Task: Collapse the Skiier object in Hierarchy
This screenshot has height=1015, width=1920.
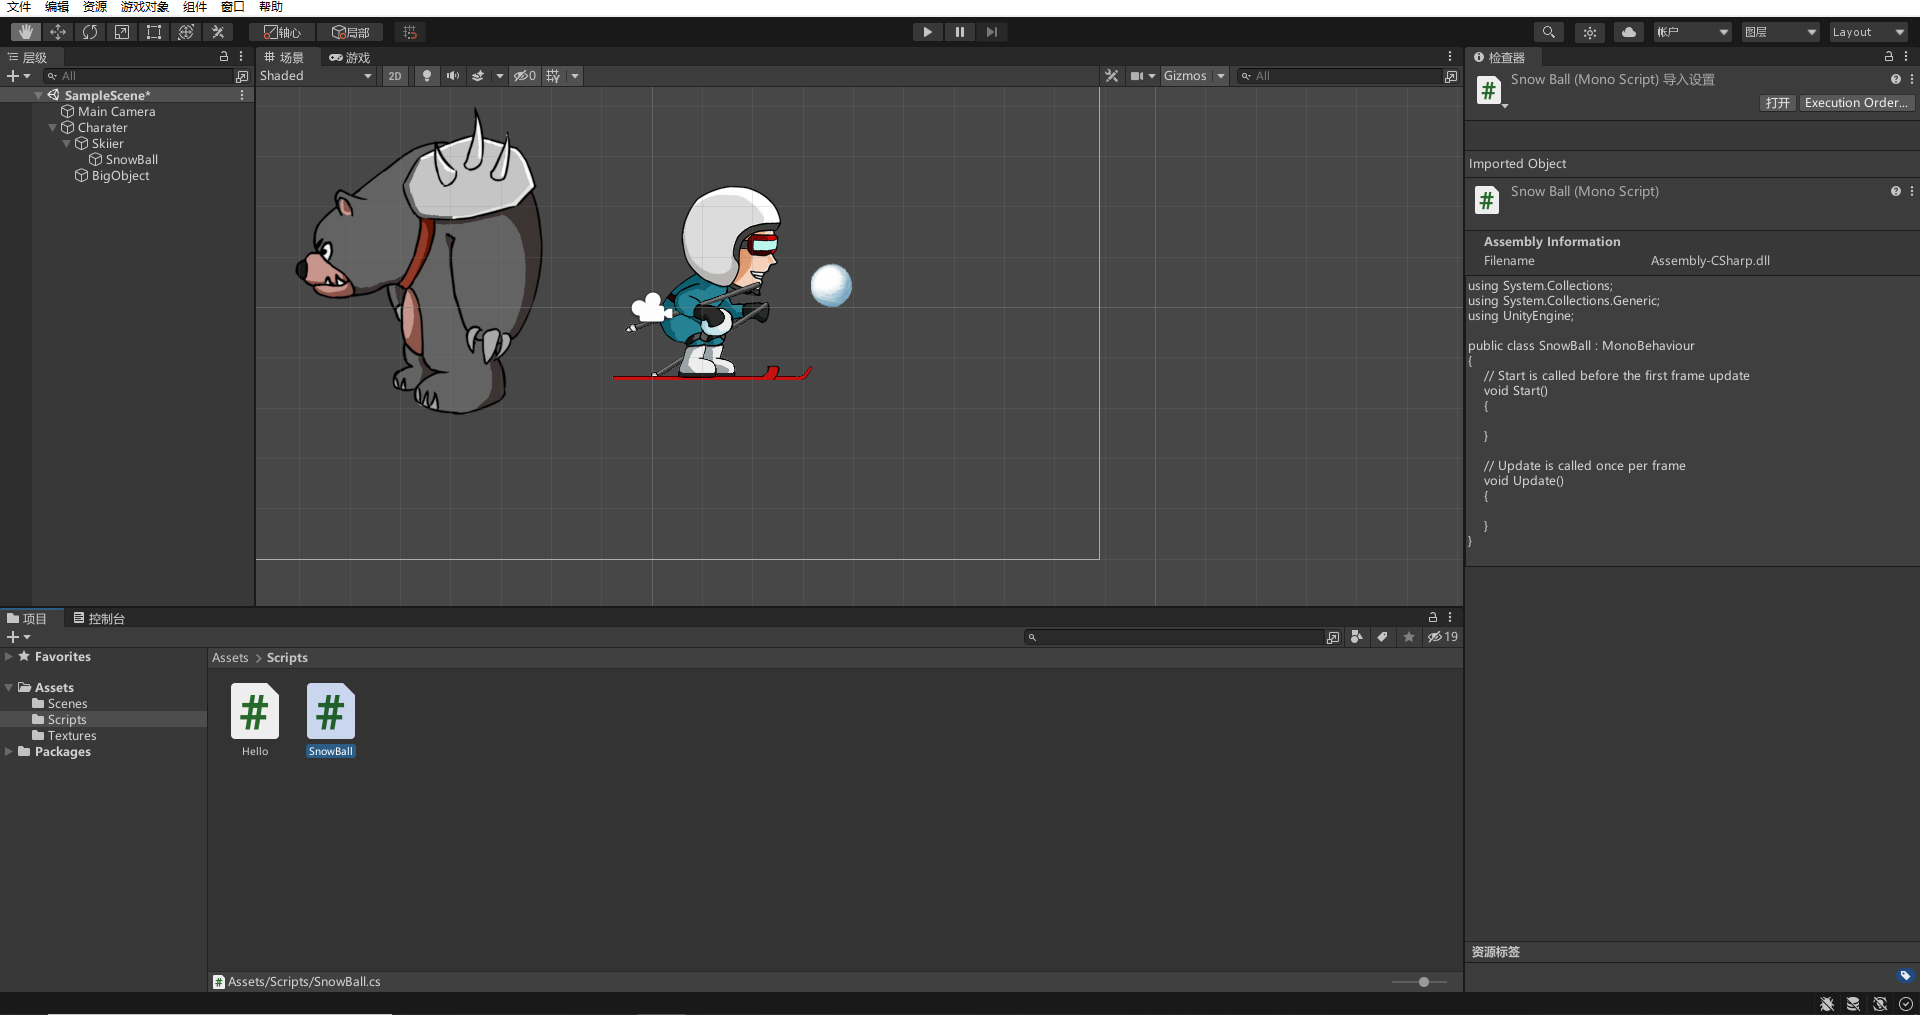Action: pyautogui.click(x=67, y=143)
